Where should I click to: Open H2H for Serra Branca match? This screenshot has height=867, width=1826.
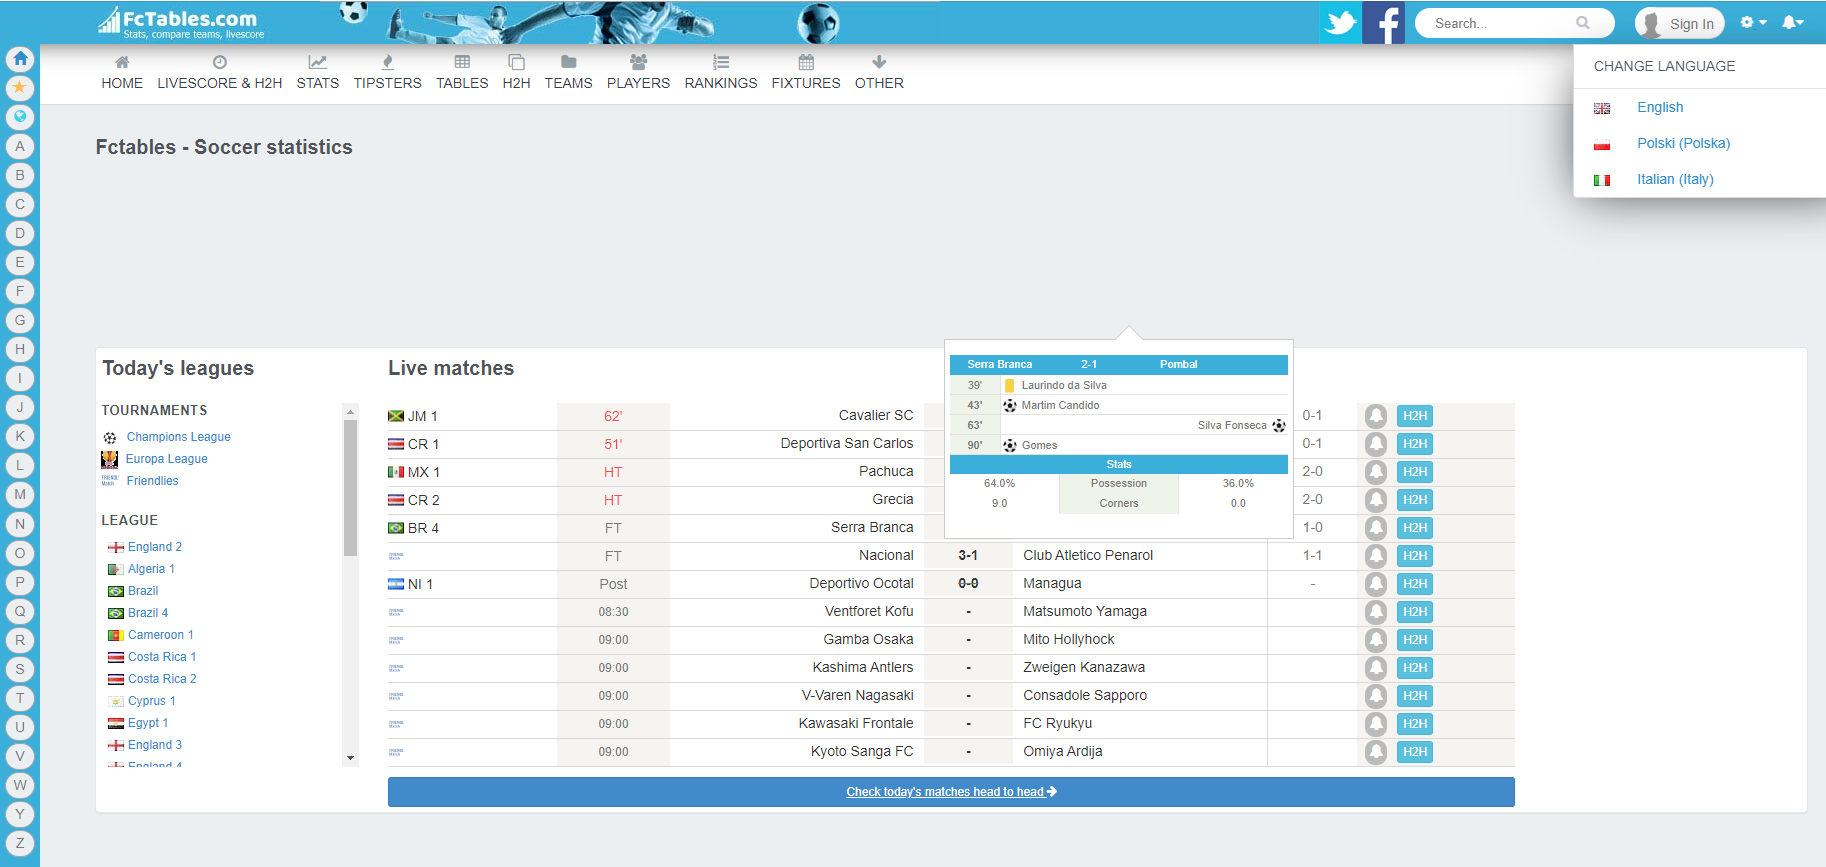(1414, 528)
